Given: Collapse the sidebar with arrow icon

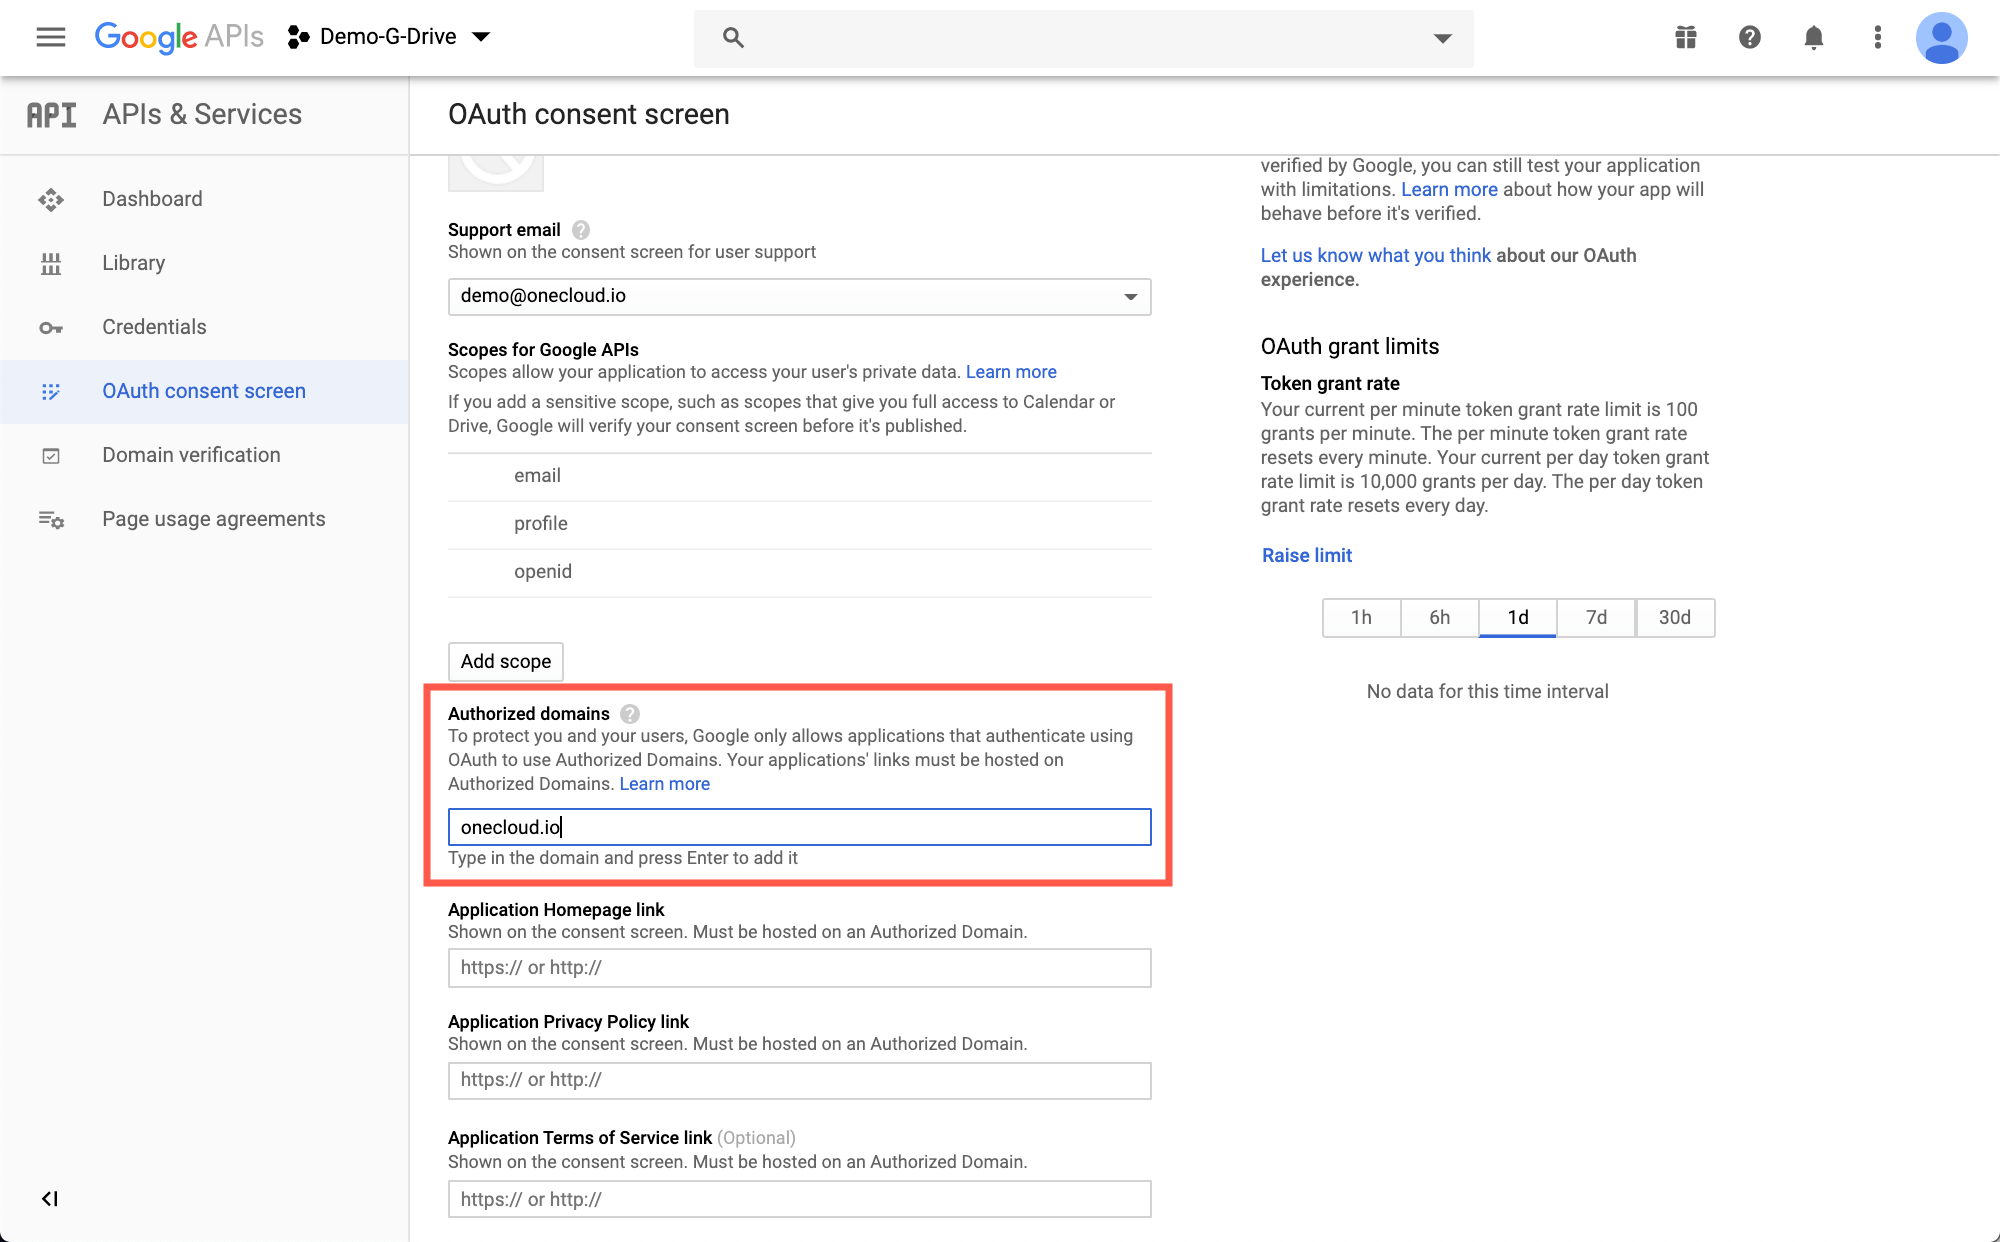Looking at the screenshot, I should [x=49, y=1198].
